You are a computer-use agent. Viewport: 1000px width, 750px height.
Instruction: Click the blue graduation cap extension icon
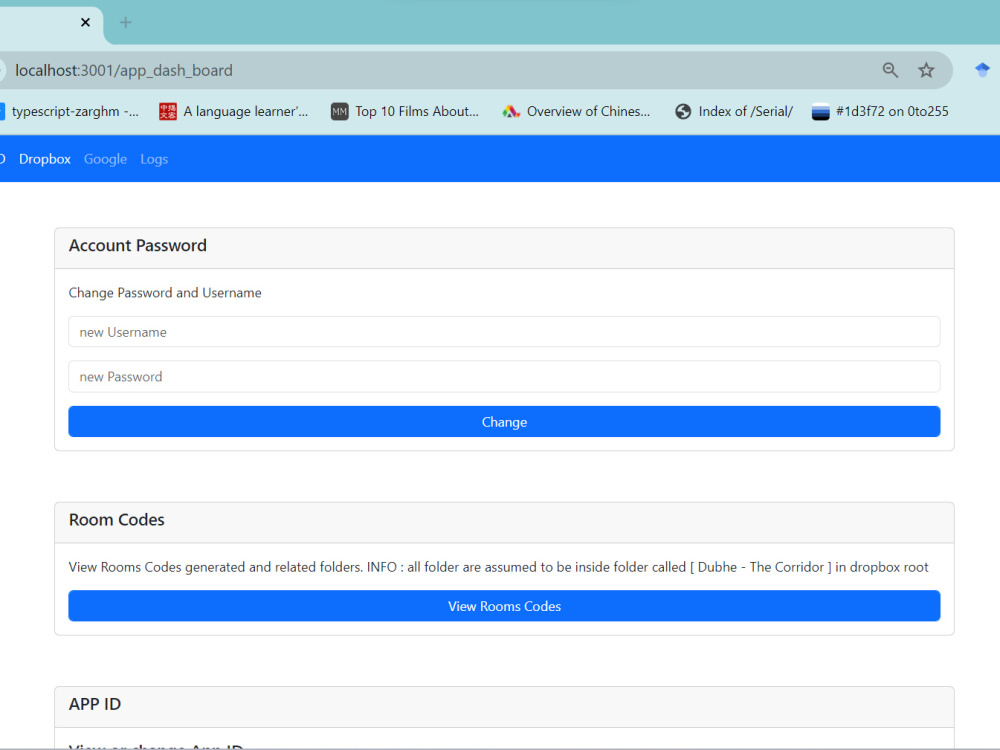(x=982, y=70)
